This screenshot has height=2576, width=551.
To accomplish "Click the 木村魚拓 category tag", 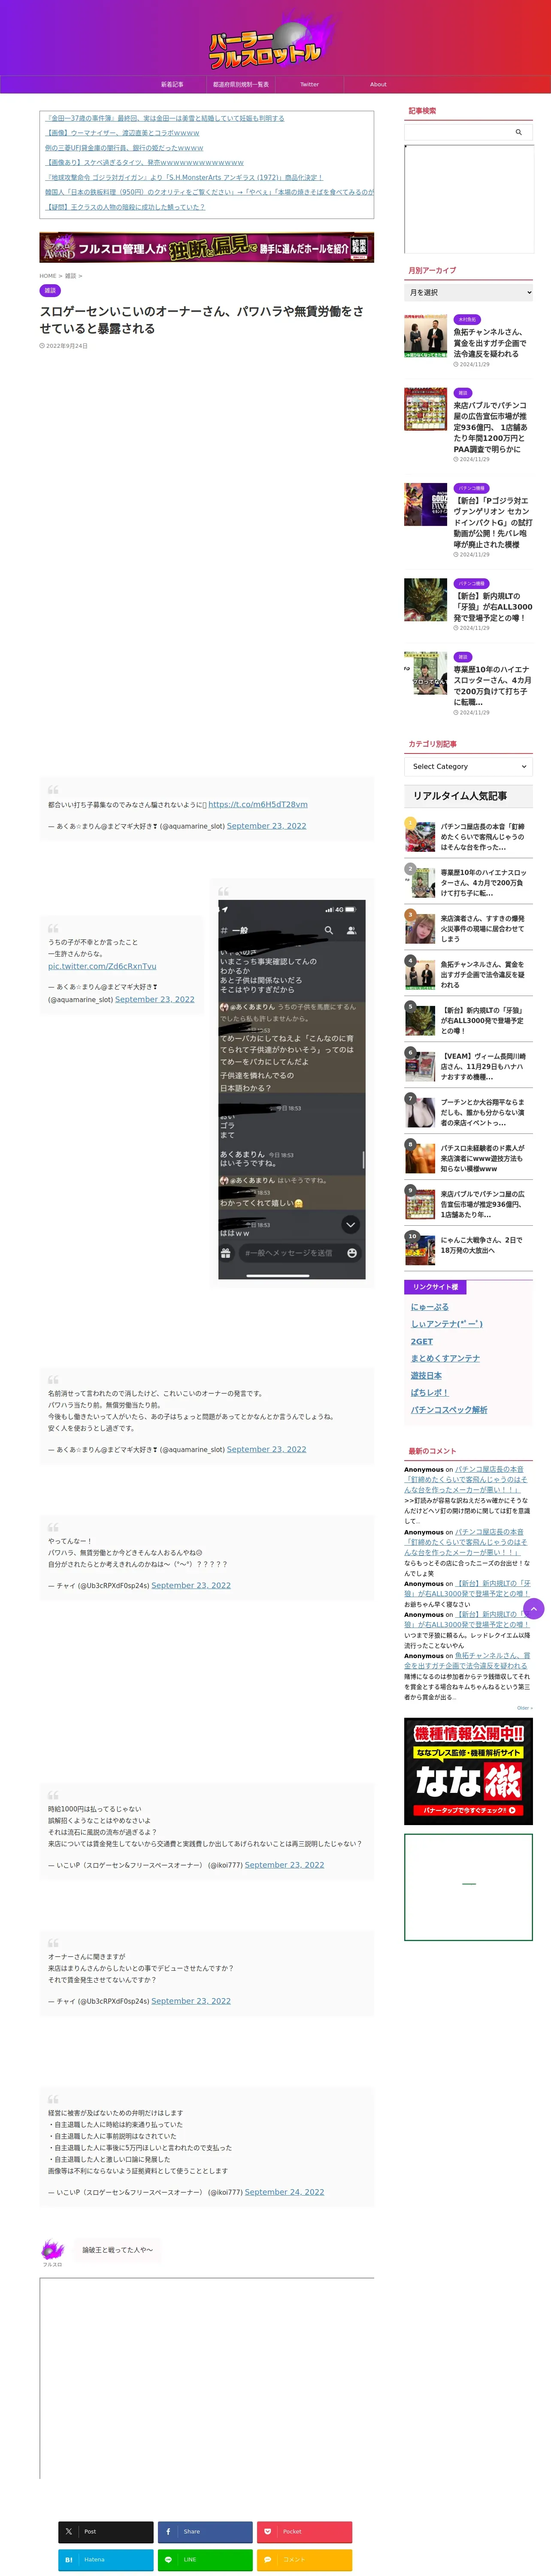I will point(466,319).
